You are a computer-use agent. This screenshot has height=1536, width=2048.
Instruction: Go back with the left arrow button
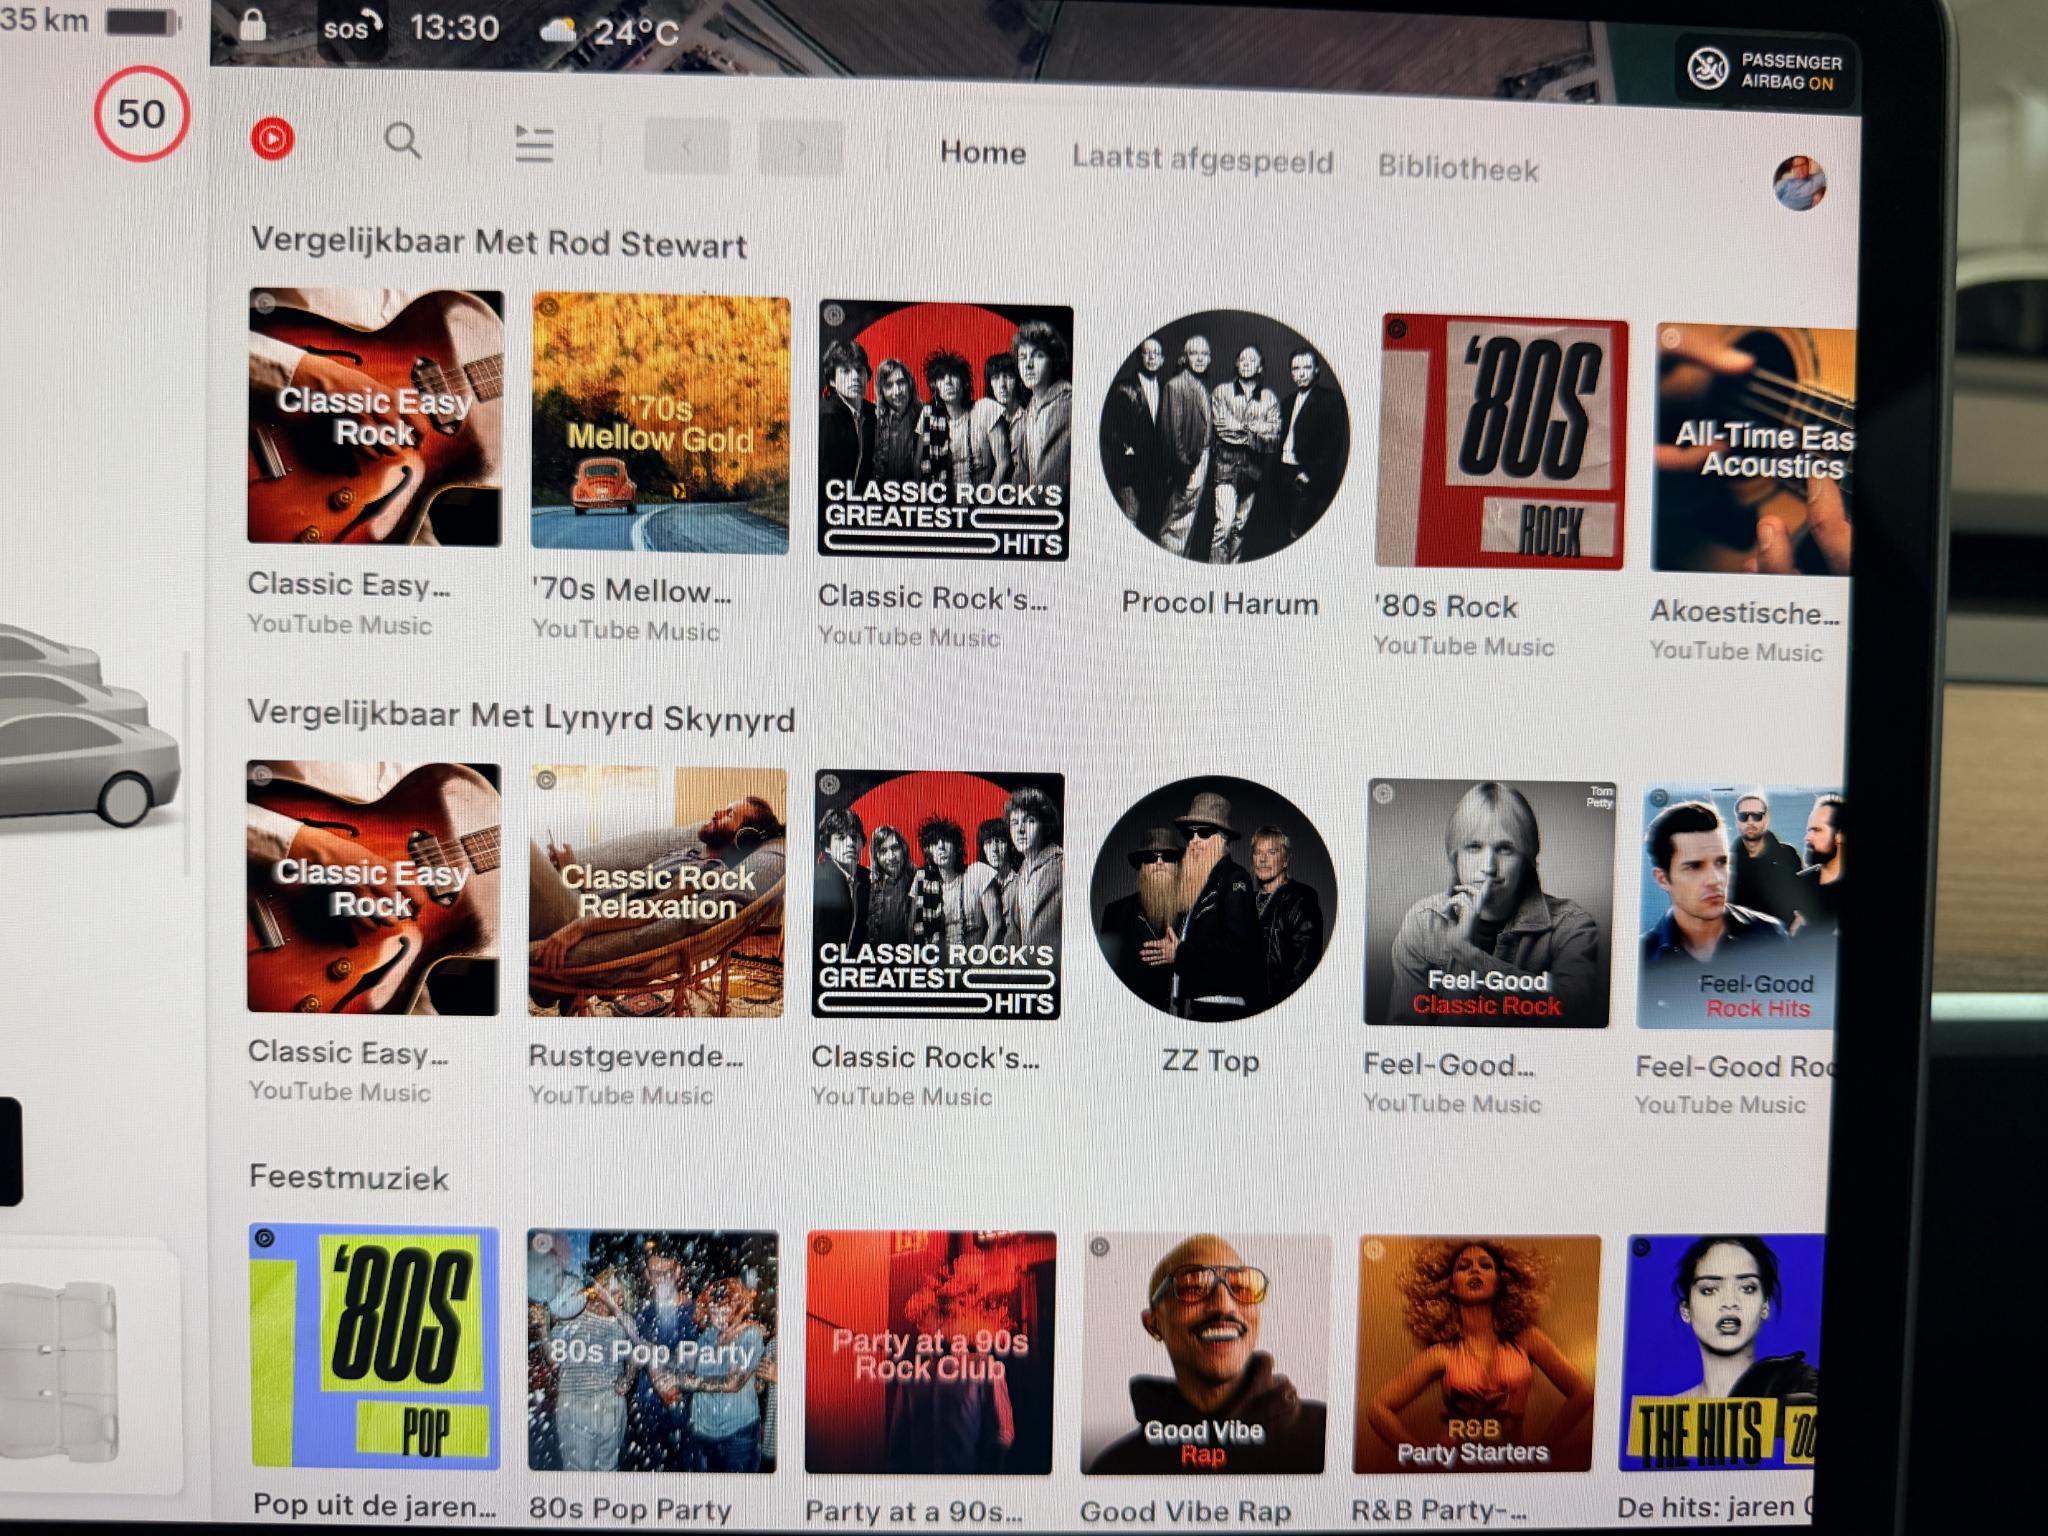686,147
